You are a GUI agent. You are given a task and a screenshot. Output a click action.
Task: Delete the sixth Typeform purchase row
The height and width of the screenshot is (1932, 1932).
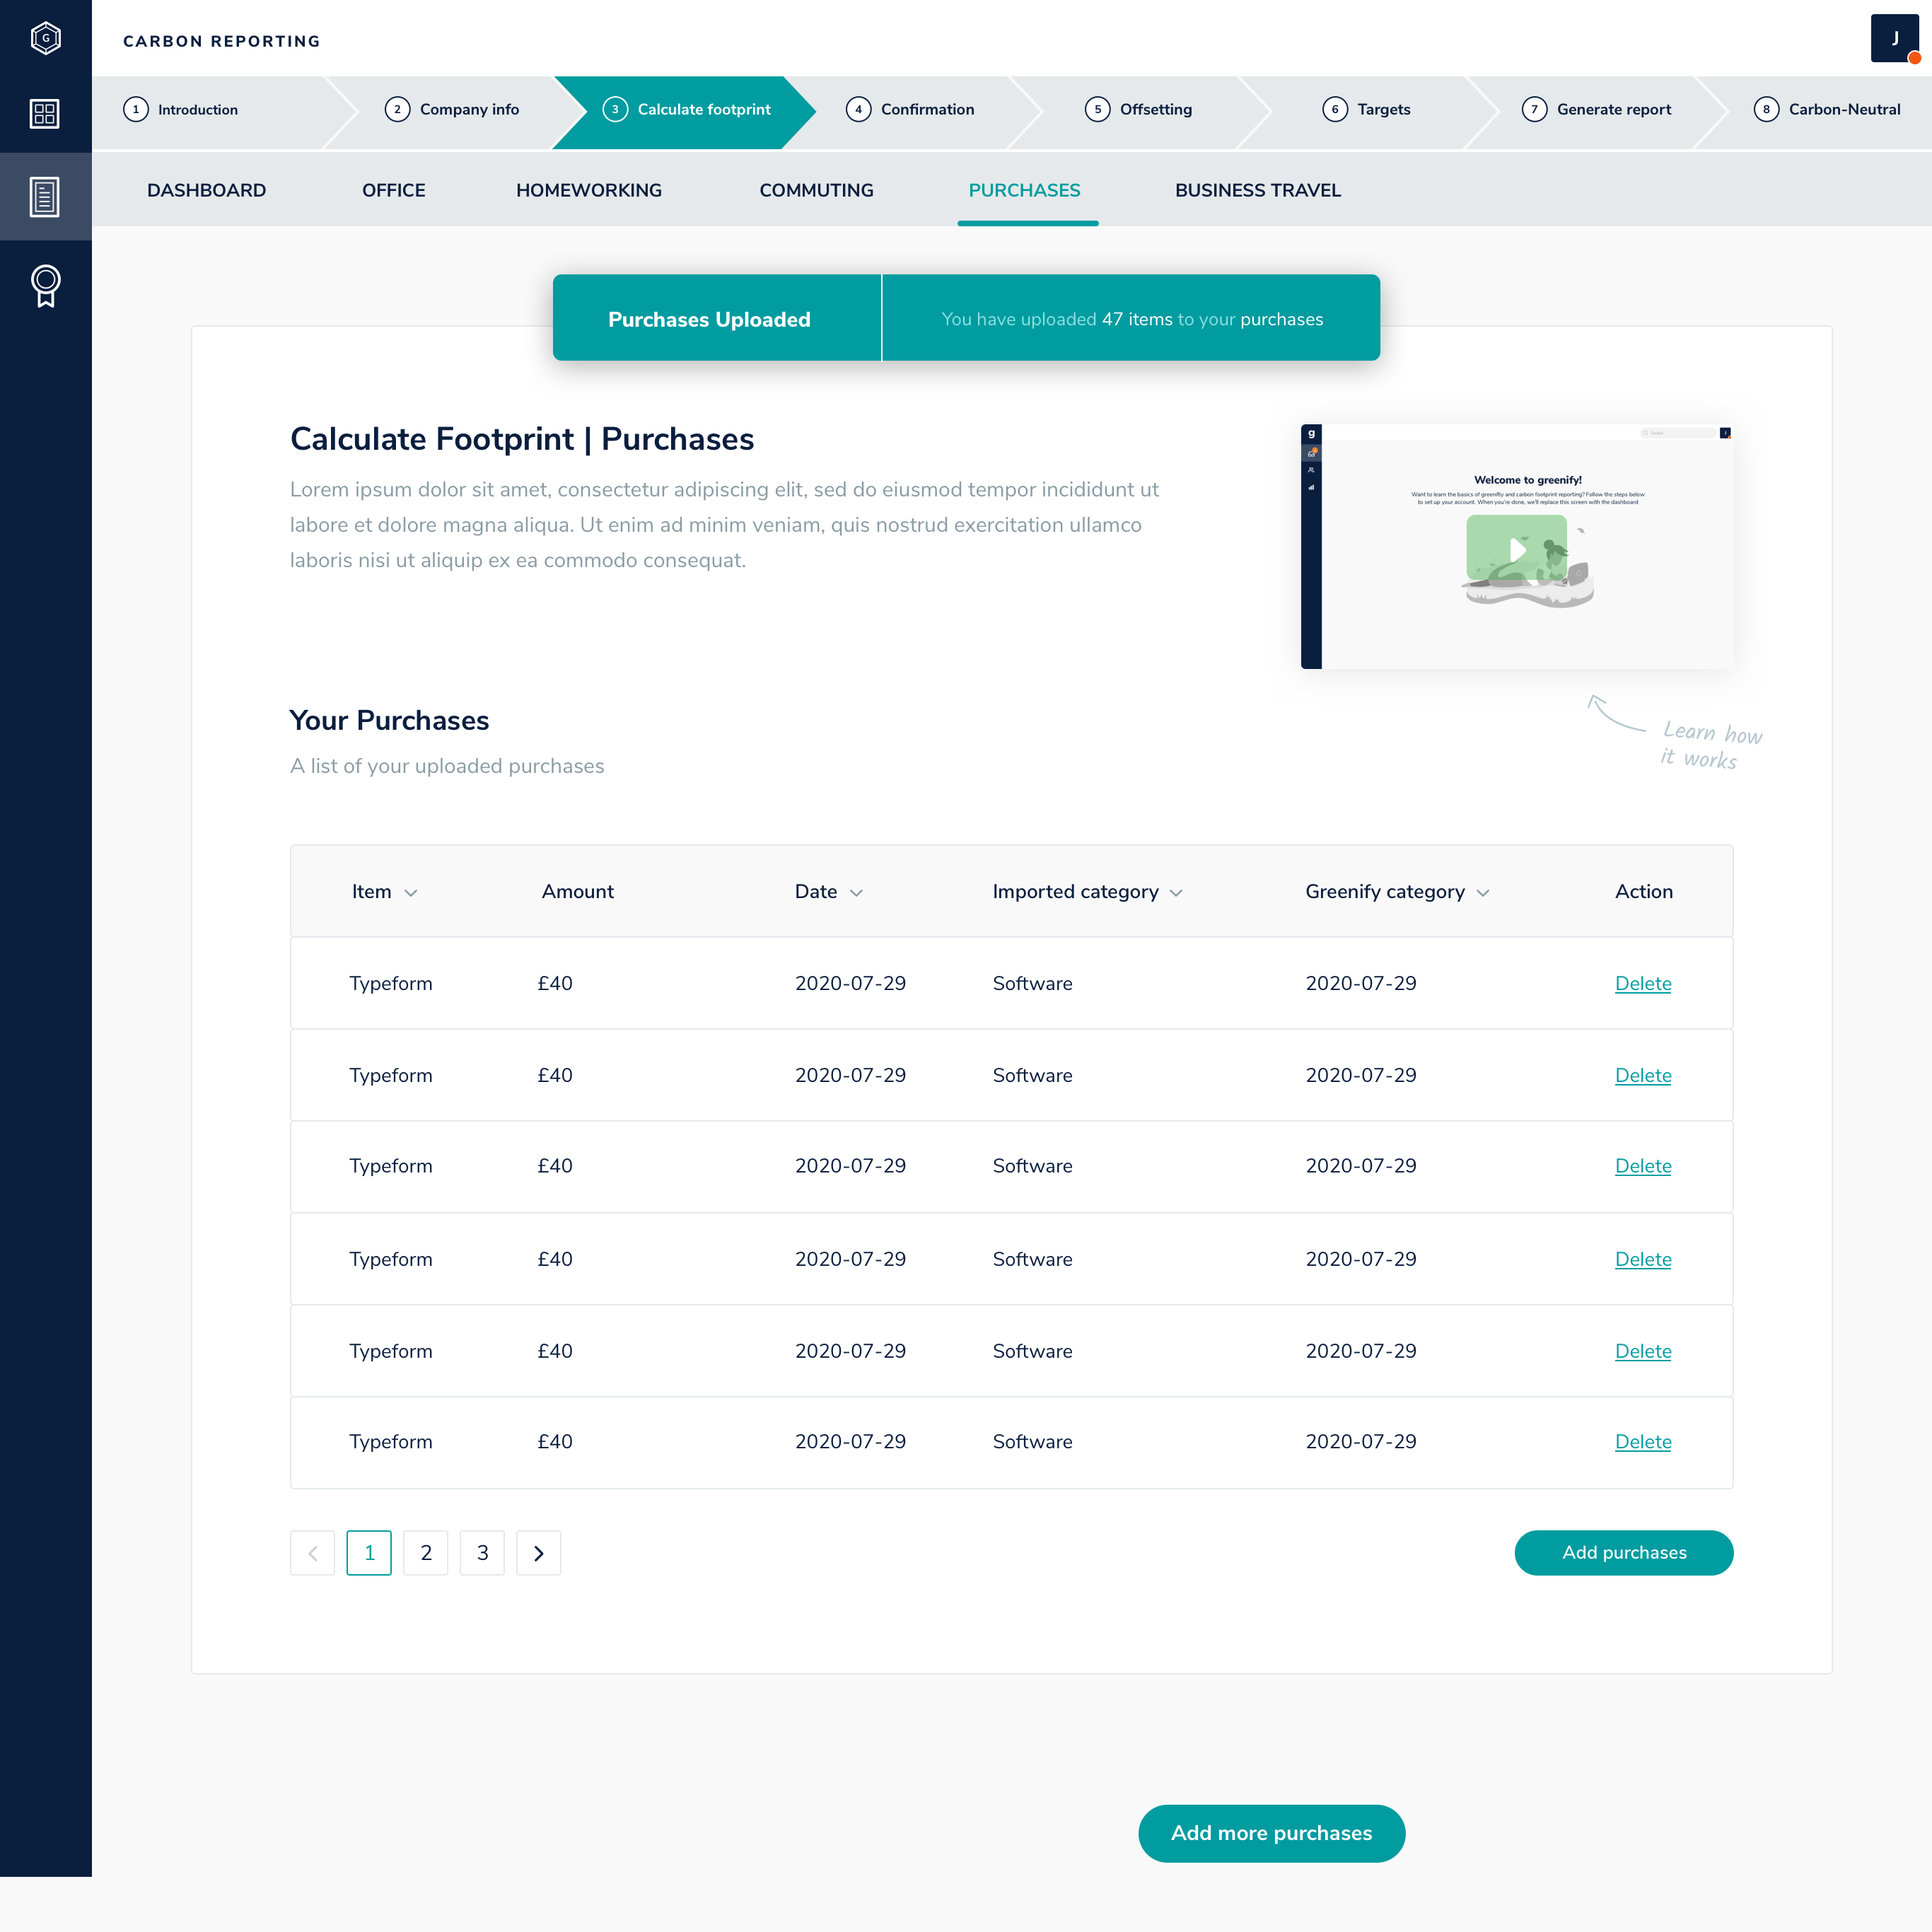click(x=1643, y=1443)
